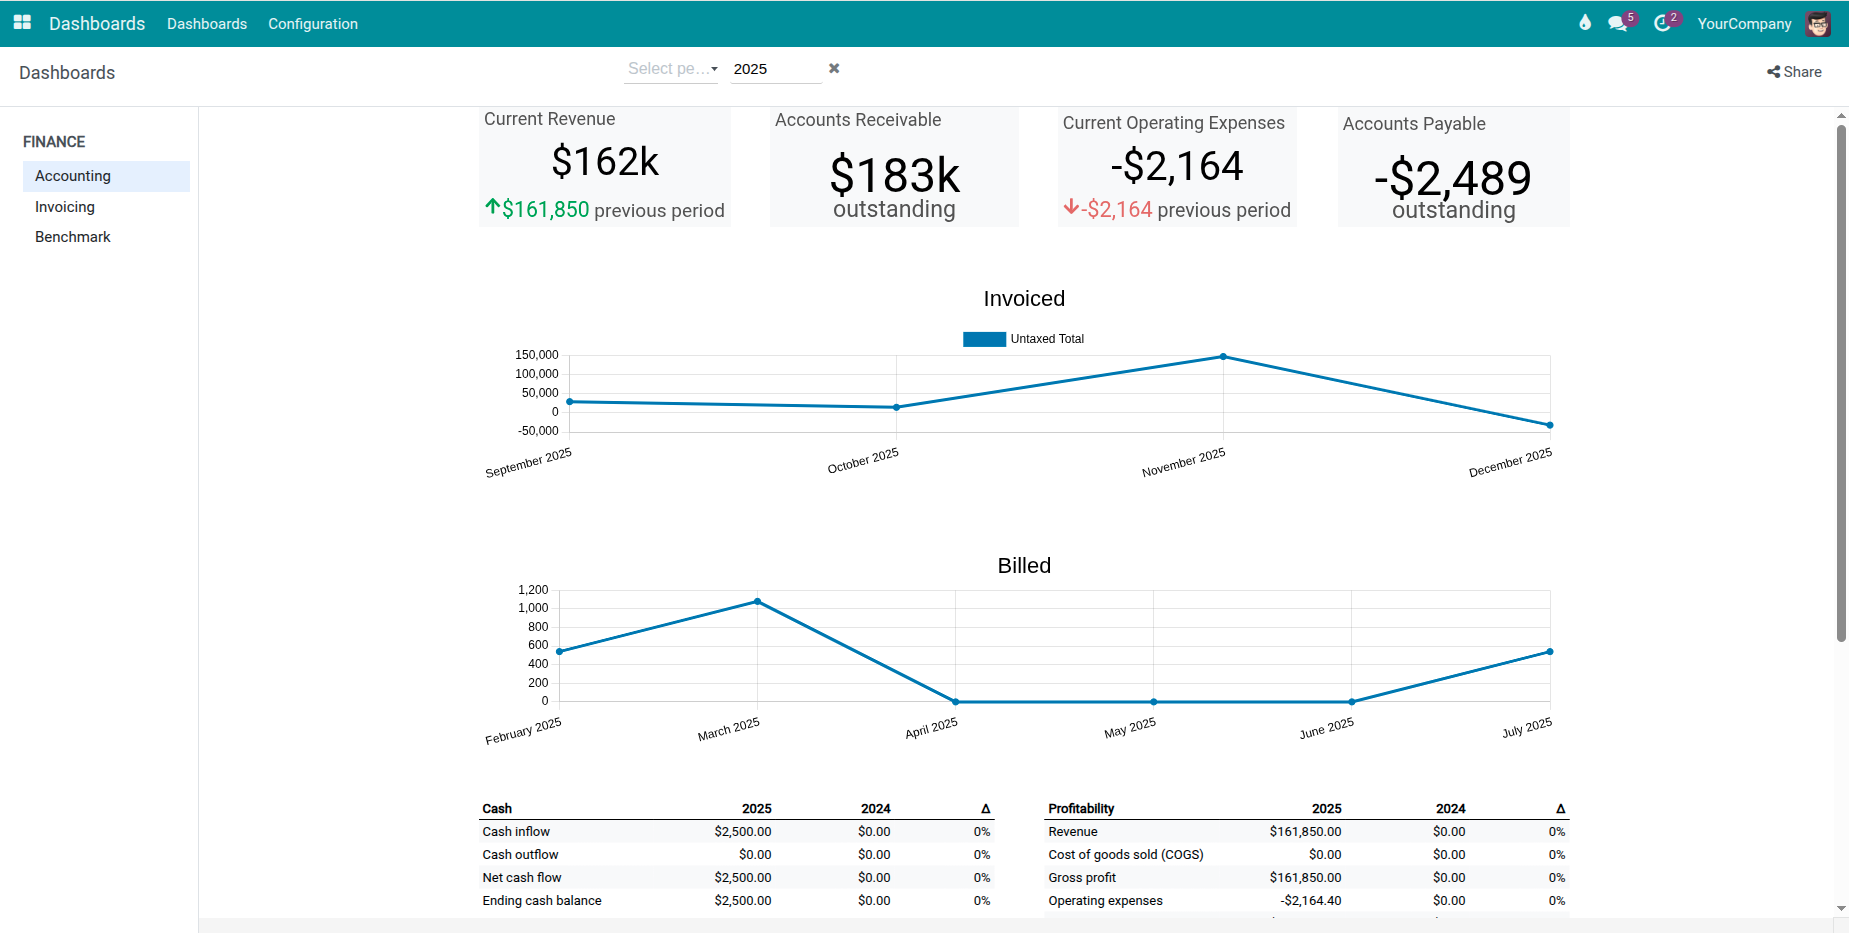Open the activities clock icon with 2 pending
The width and height of the screenshot is (1849, 933).
pos(1663,22)
